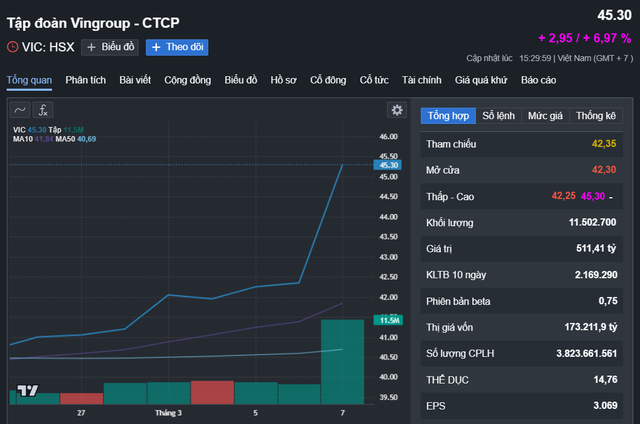Open Giá quá khứ tab
Screen dimensions: 640x424
(482, 79)
